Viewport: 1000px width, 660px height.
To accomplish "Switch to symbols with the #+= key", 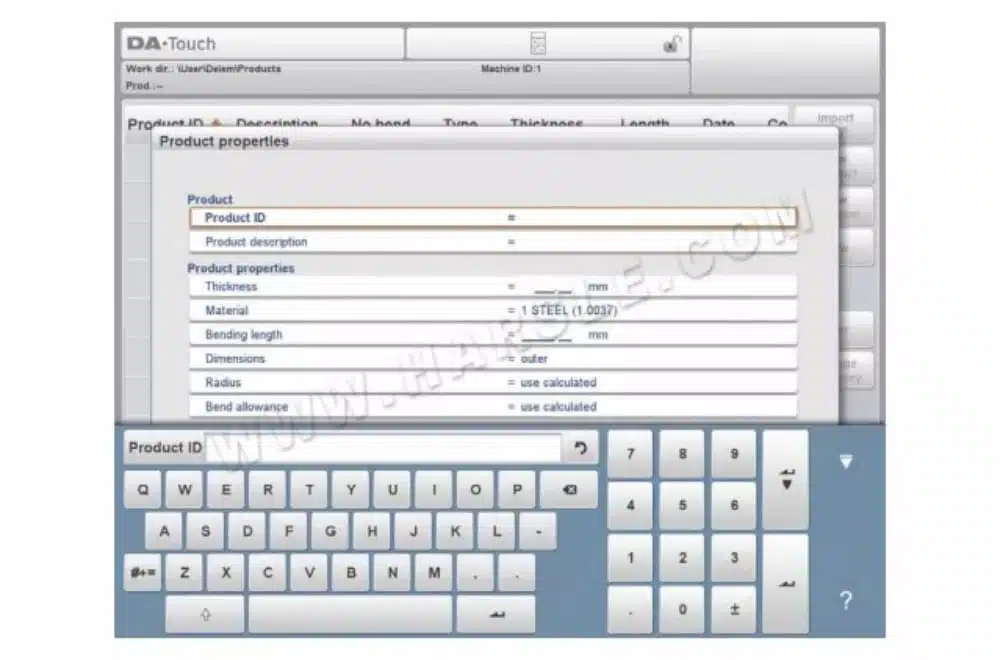I will coord(143,573).
